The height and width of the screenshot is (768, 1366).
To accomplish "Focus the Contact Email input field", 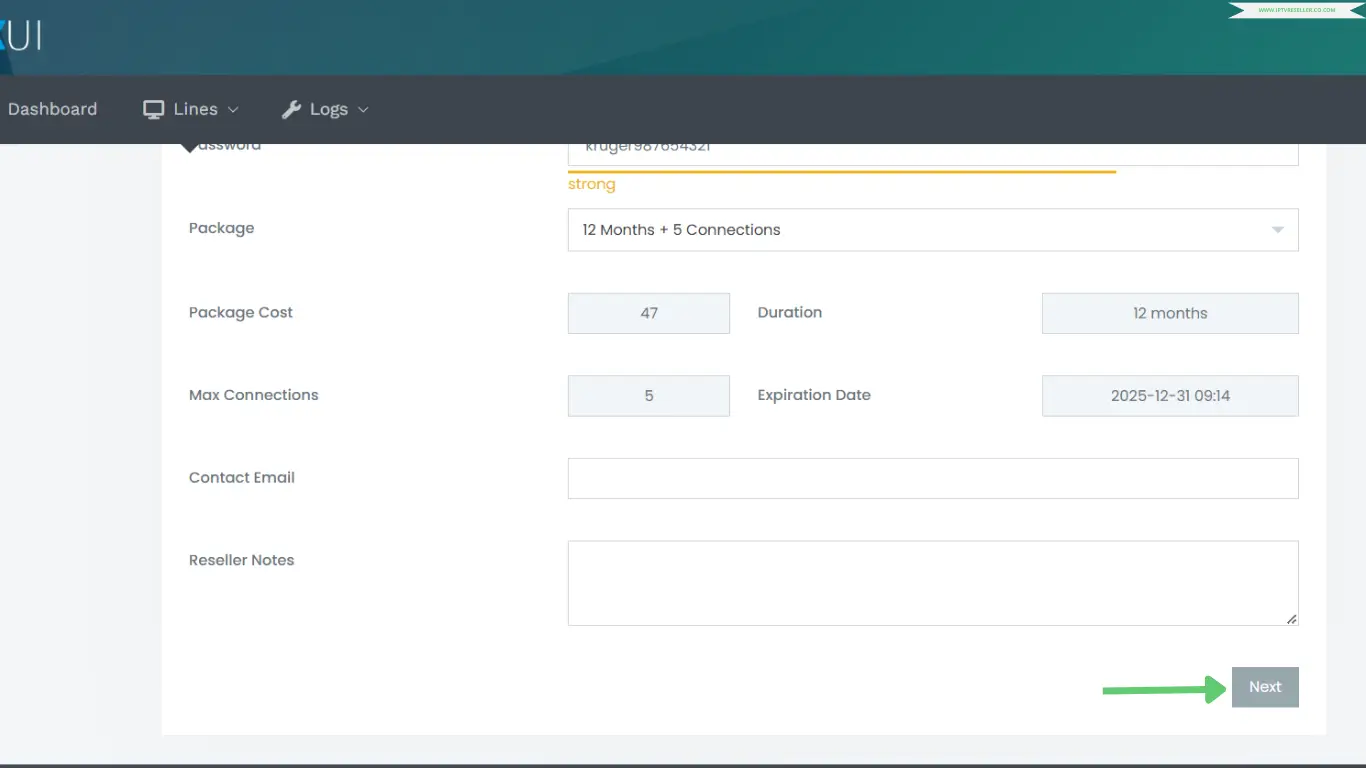I will pyautogui.click(x=932, y=478).
